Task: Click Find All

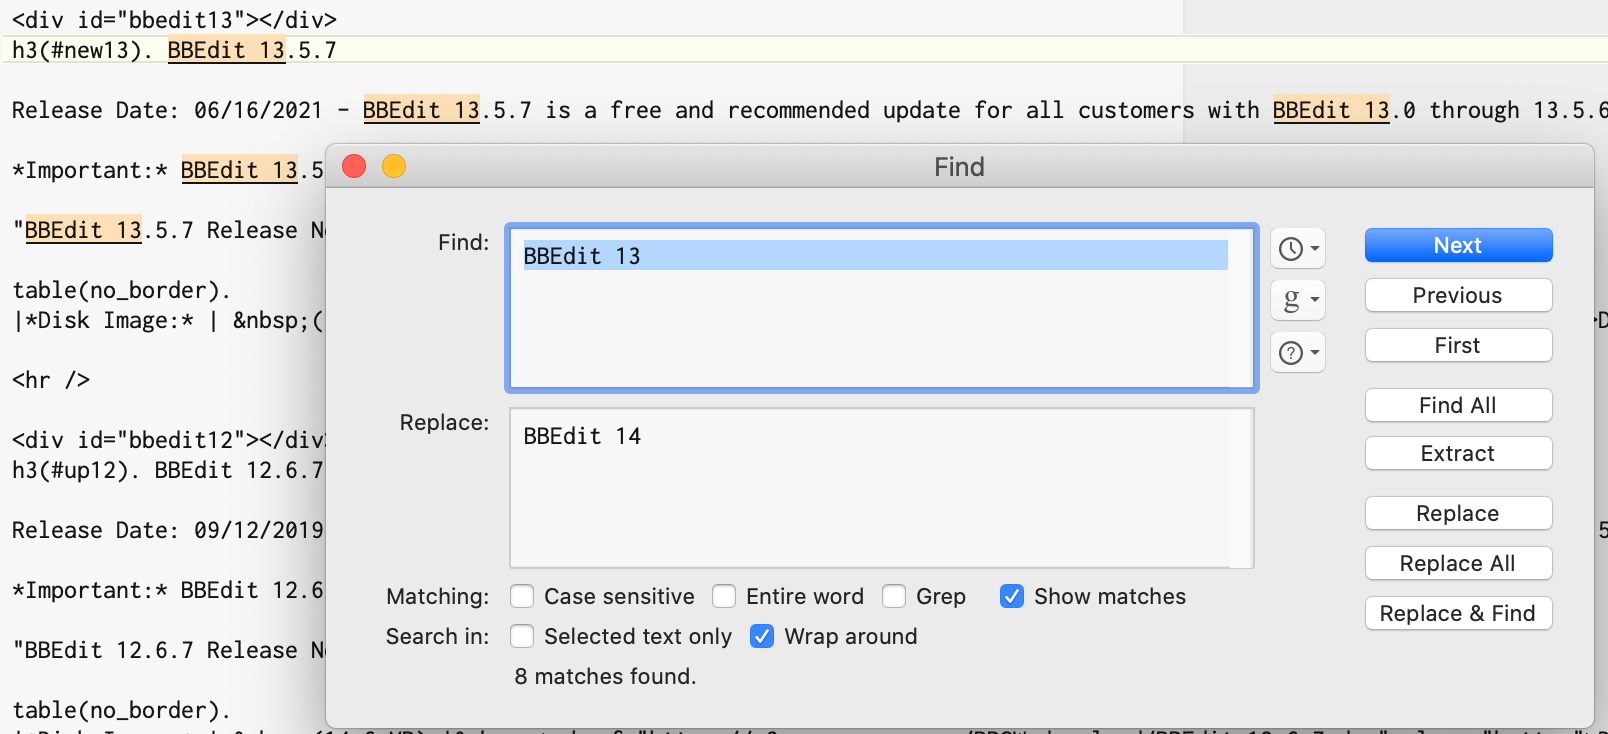Action: coord(1458,406)
